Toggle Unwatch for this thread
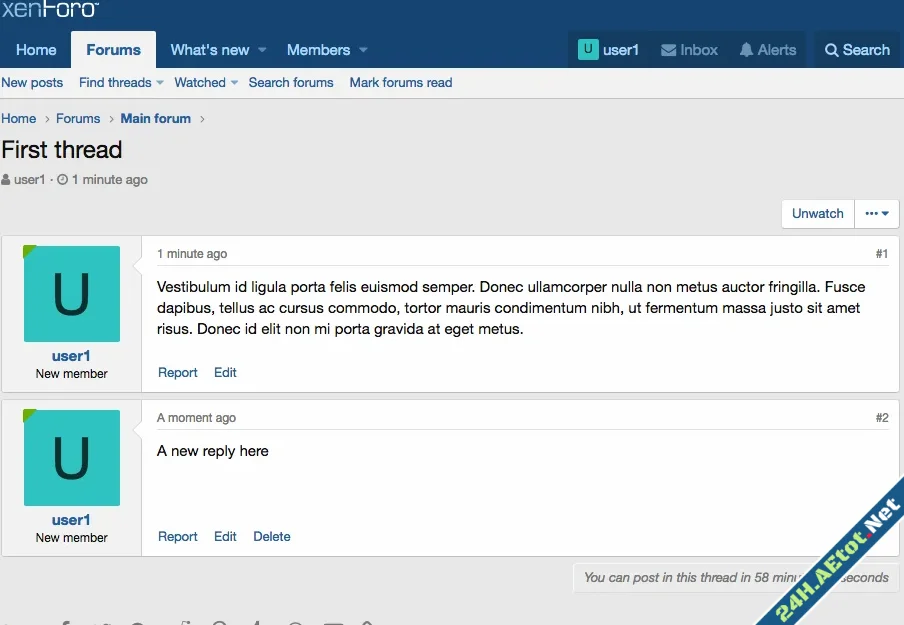 click(818, 214)
